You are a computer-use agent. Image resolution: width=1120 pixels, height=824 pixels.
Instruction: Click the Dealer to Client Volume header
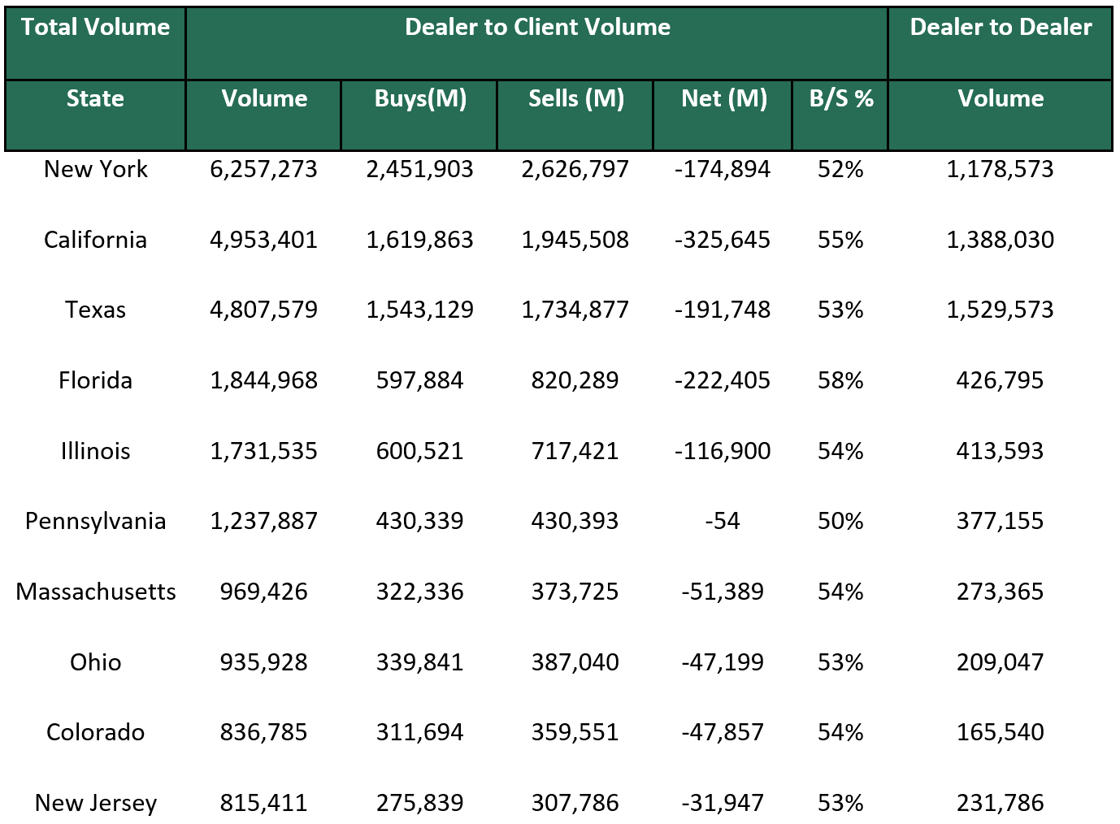pos(536,27)
